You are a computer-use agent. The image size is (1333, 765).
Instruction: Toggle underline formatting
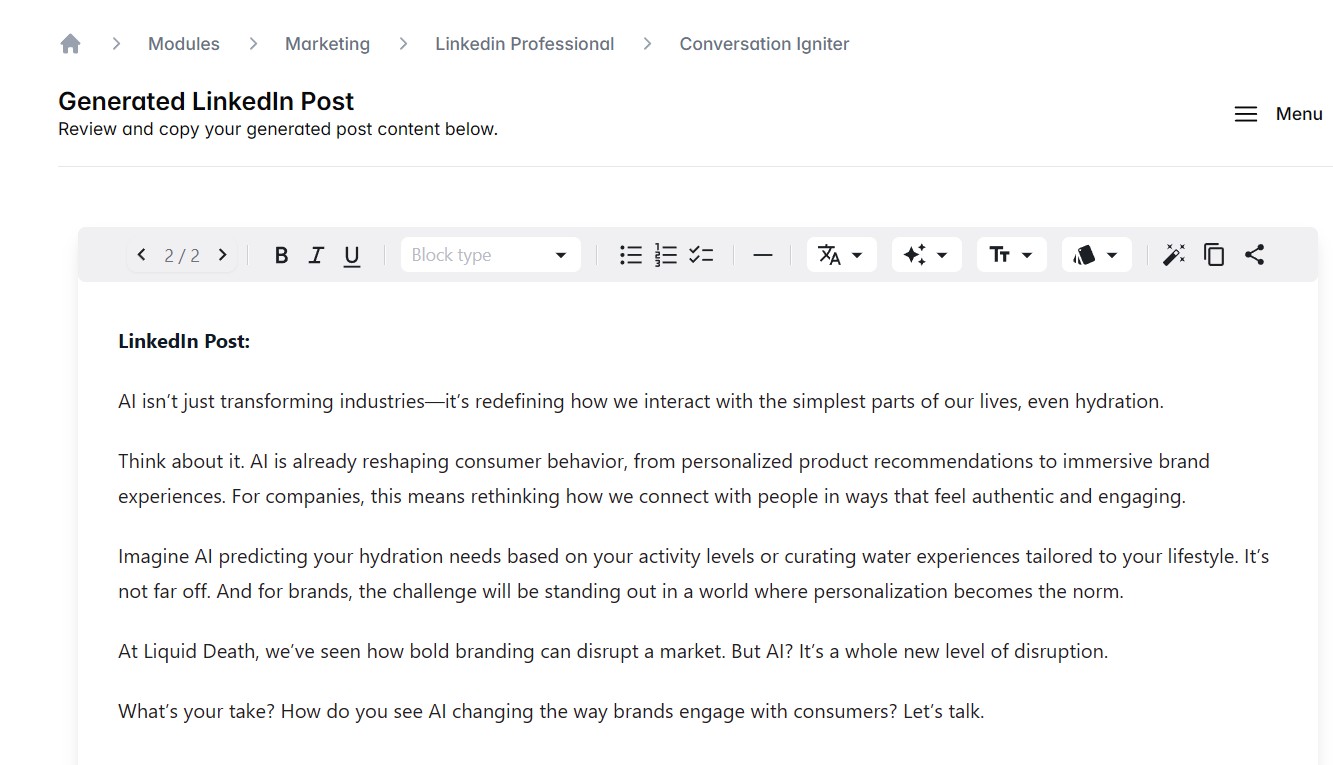(351, 255)
